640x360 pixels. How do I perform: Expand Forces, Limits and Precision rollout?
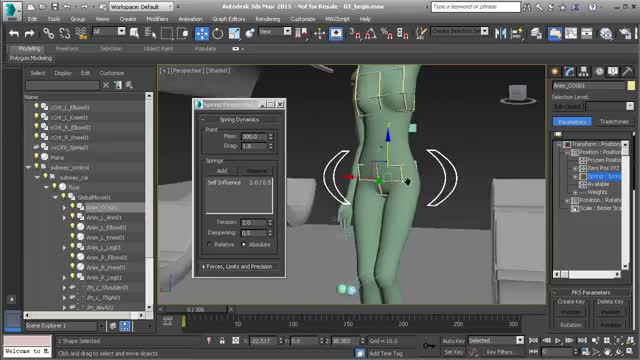coord(239,267)
